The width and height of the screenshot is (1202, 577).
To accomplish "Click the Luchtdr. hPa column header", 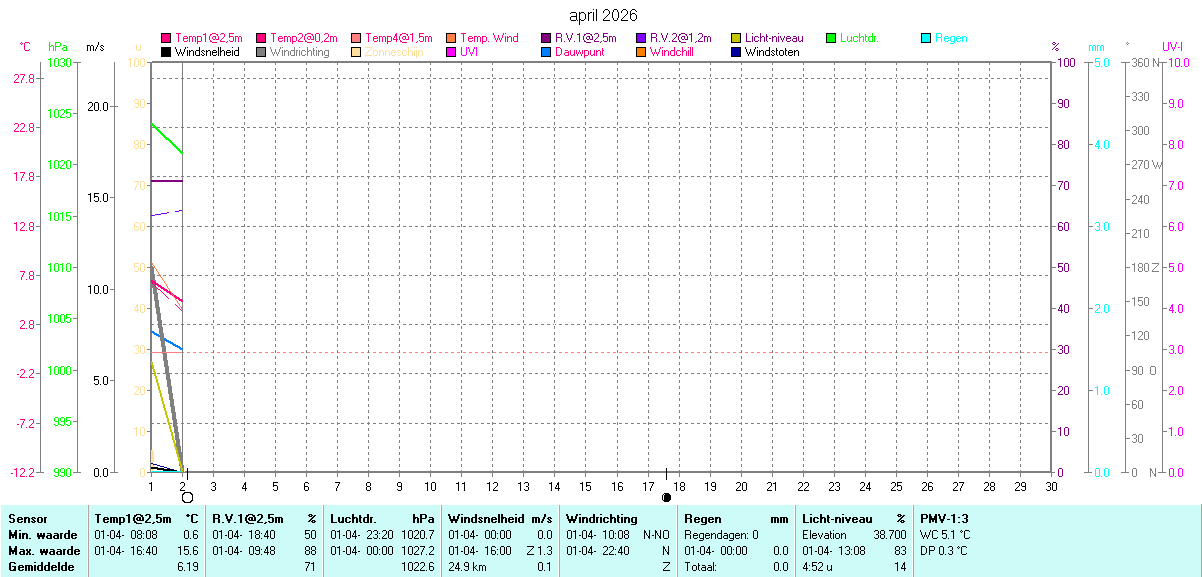I will click(382, 519).
